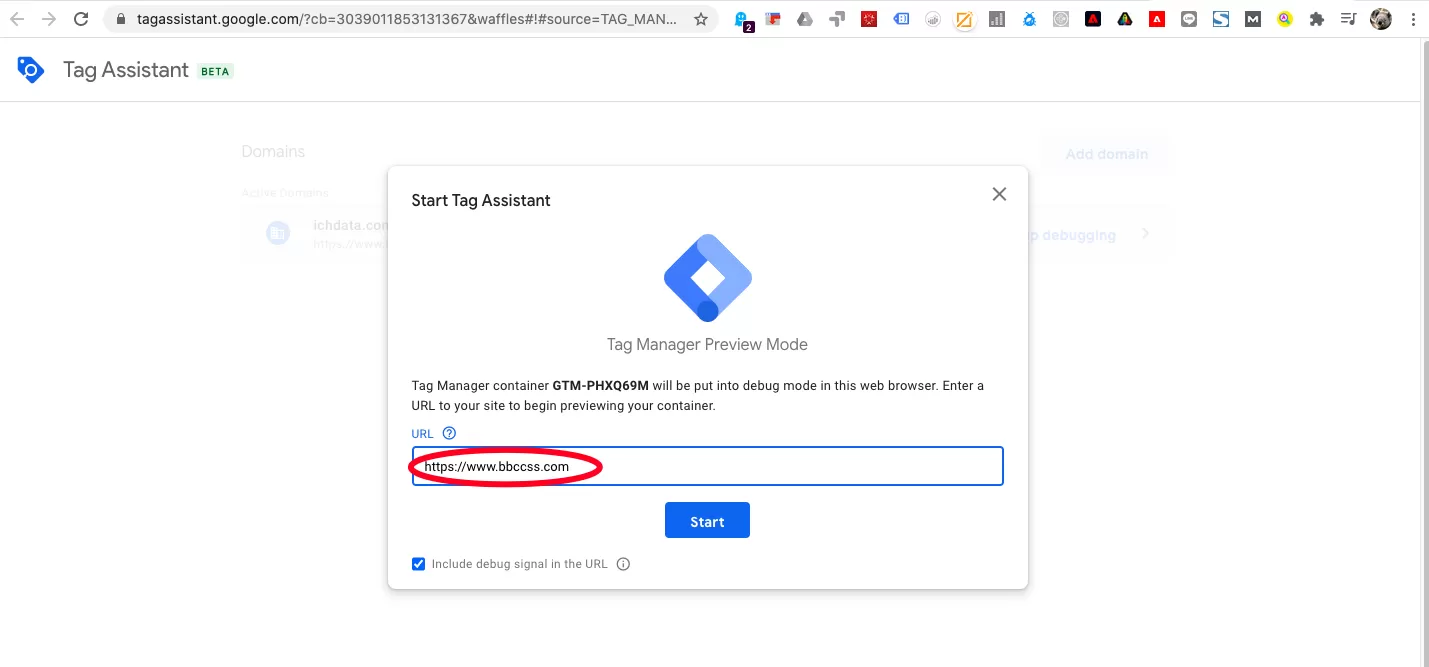Screen dimensions: 1429x667
Task: Expand the ichdata.com domain chevron
Action: point(1146,234)
